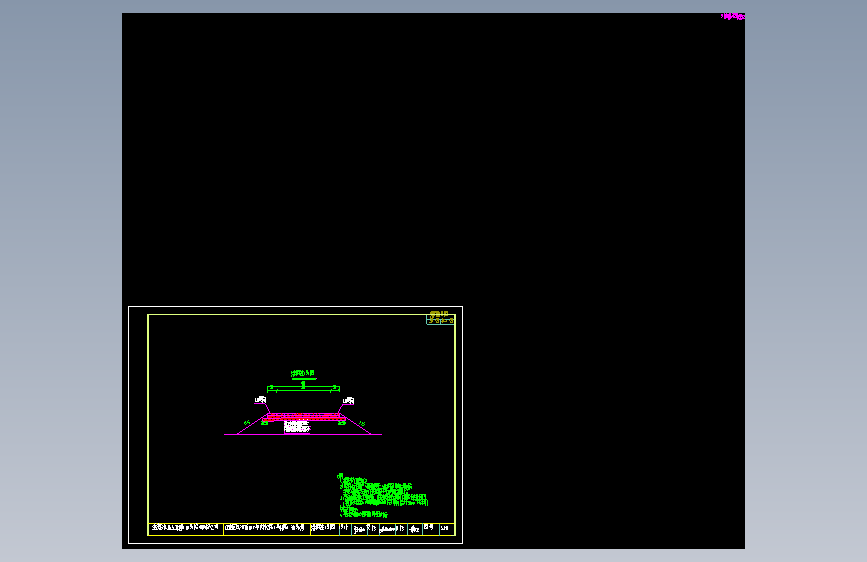Viewport: 867px width, 562px height.
Task: Click the left white callout label
Action: (260, 400)
